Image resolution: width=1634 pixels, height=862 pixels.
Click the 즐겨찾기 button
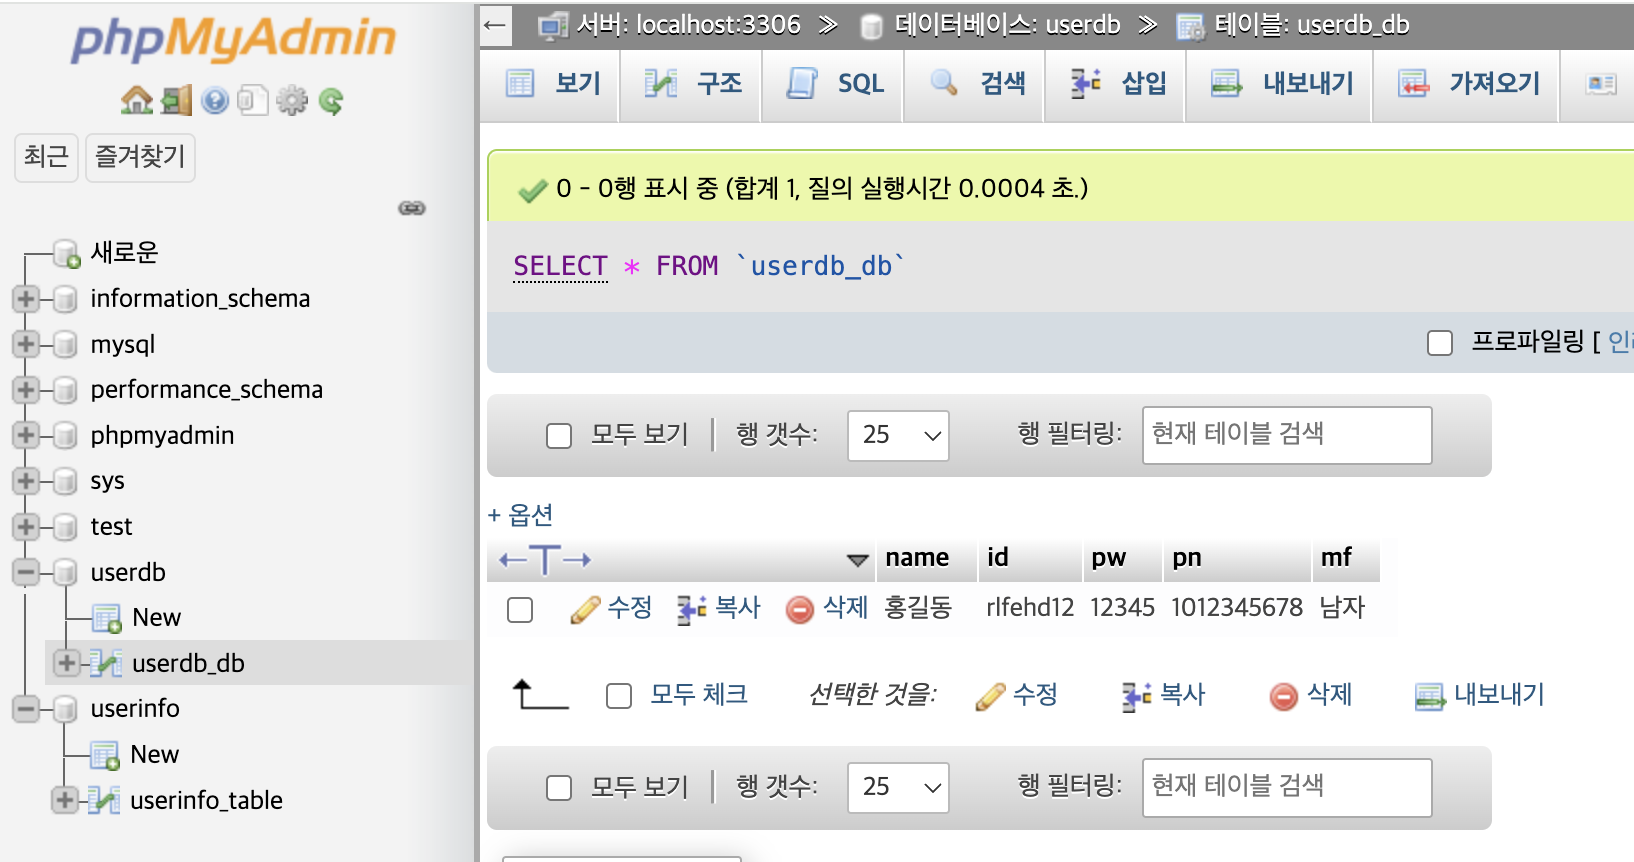[x=140, y=157]
